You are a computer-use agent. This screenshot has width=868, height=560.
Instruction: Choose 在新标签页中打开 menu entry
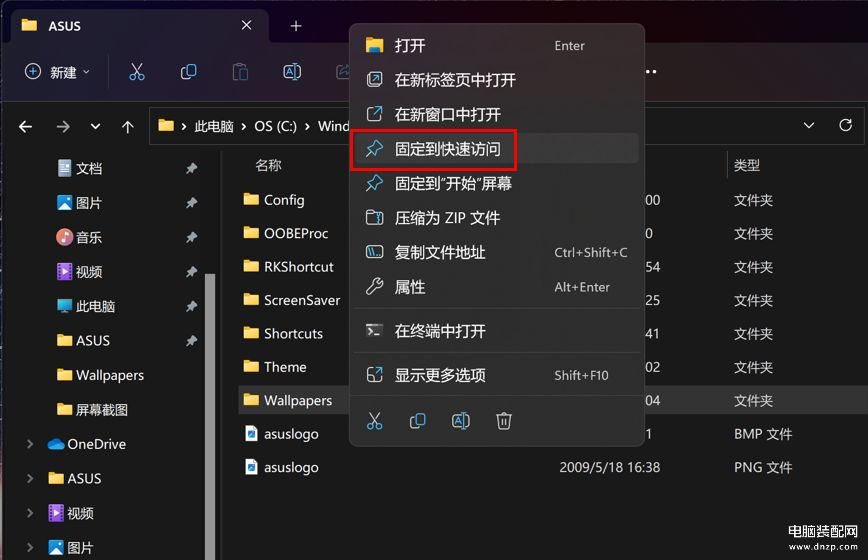tap(497, 80)
